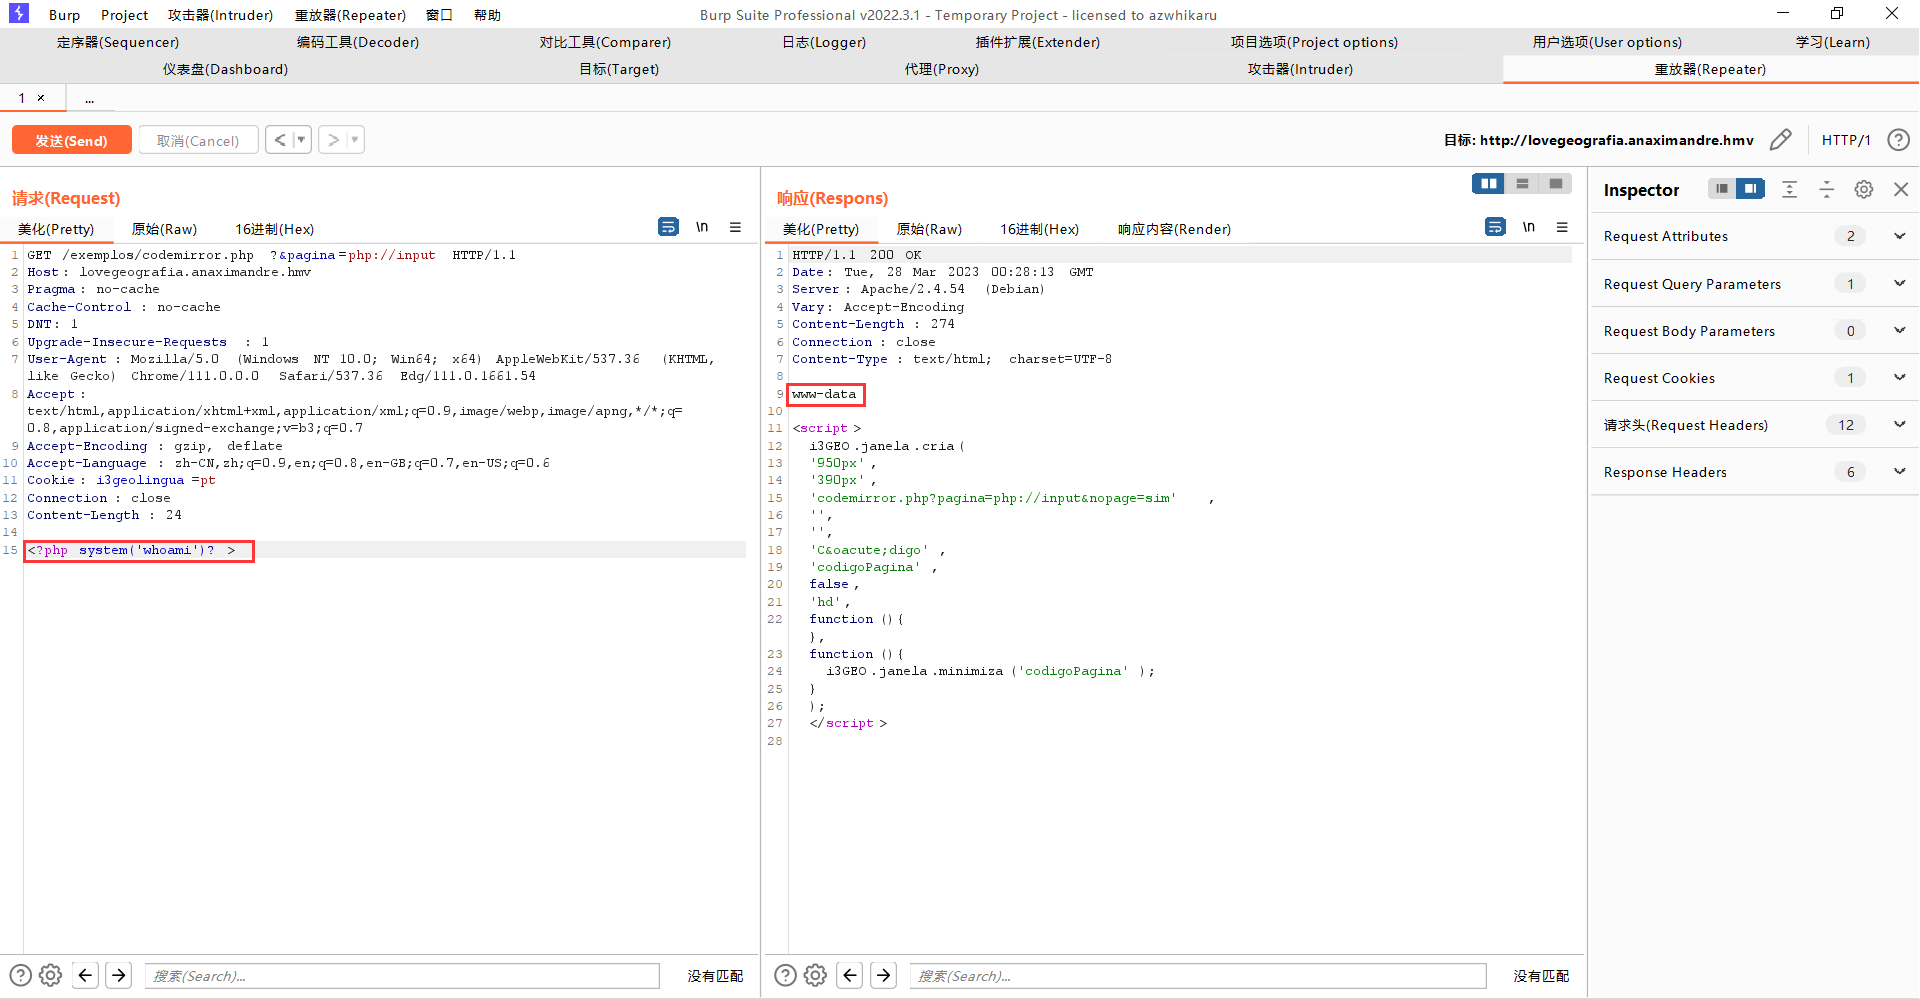Go to next response search match
Viewport: 1920px width, 999px height.
coord(884,975)
